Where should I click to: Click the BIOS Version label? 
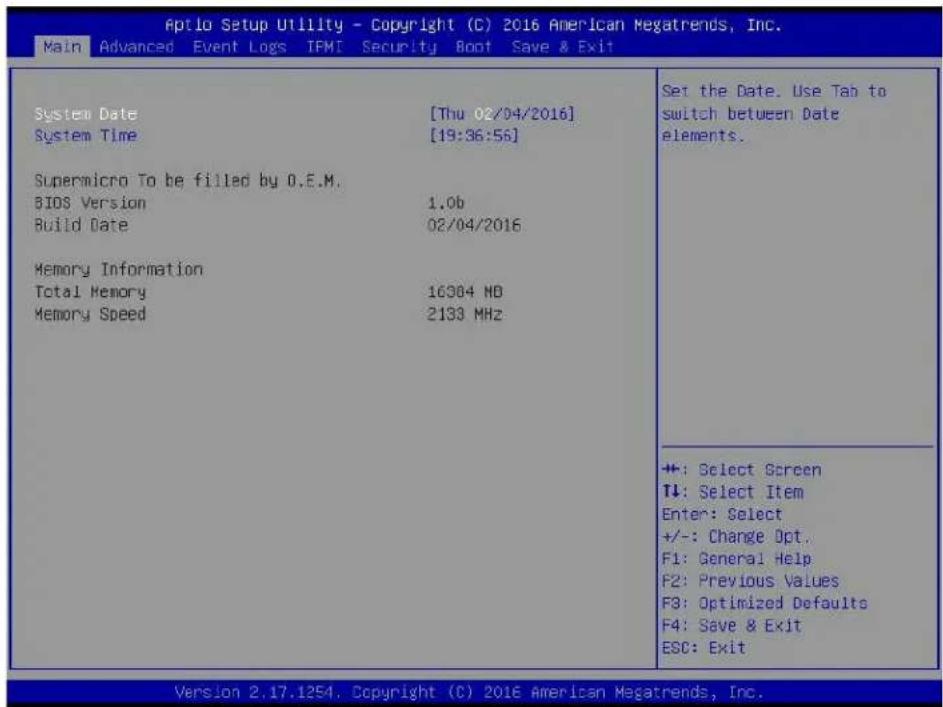(90, 203)
